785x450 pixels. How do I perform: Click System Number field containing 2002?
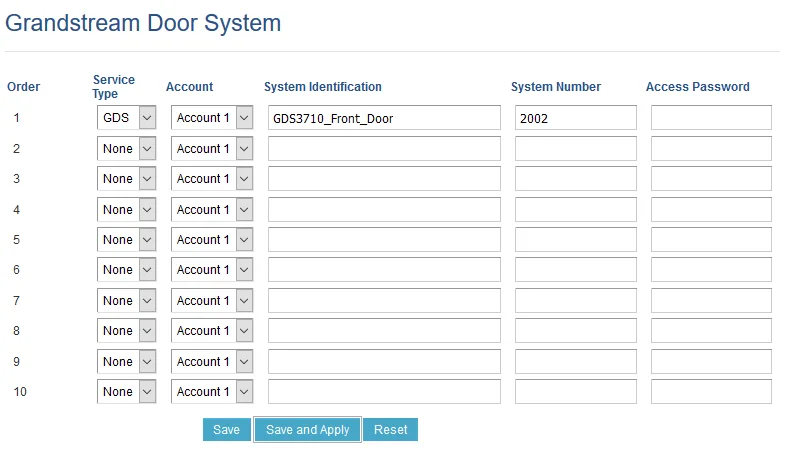tap(575, 118)
